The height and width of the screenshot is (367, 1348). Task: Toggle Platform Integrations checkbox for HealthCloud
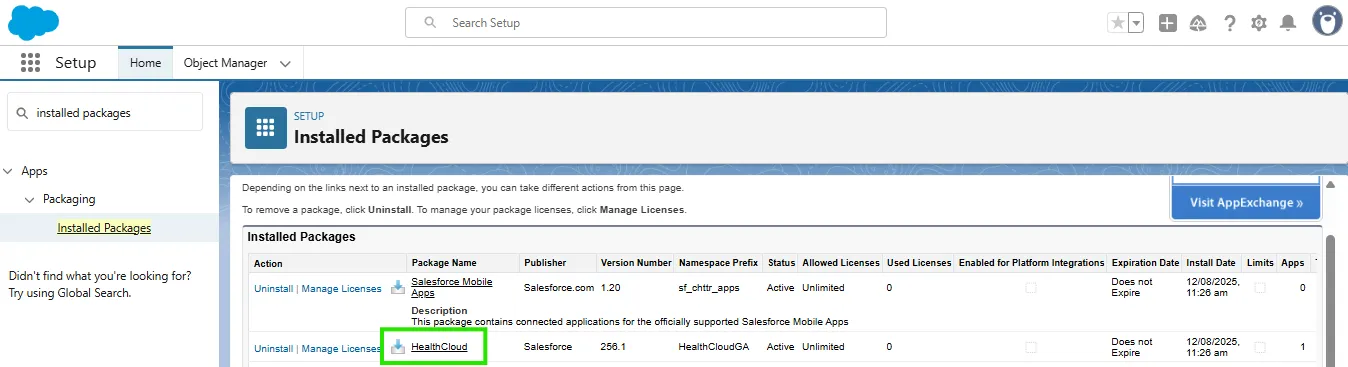coord(1031,347)
